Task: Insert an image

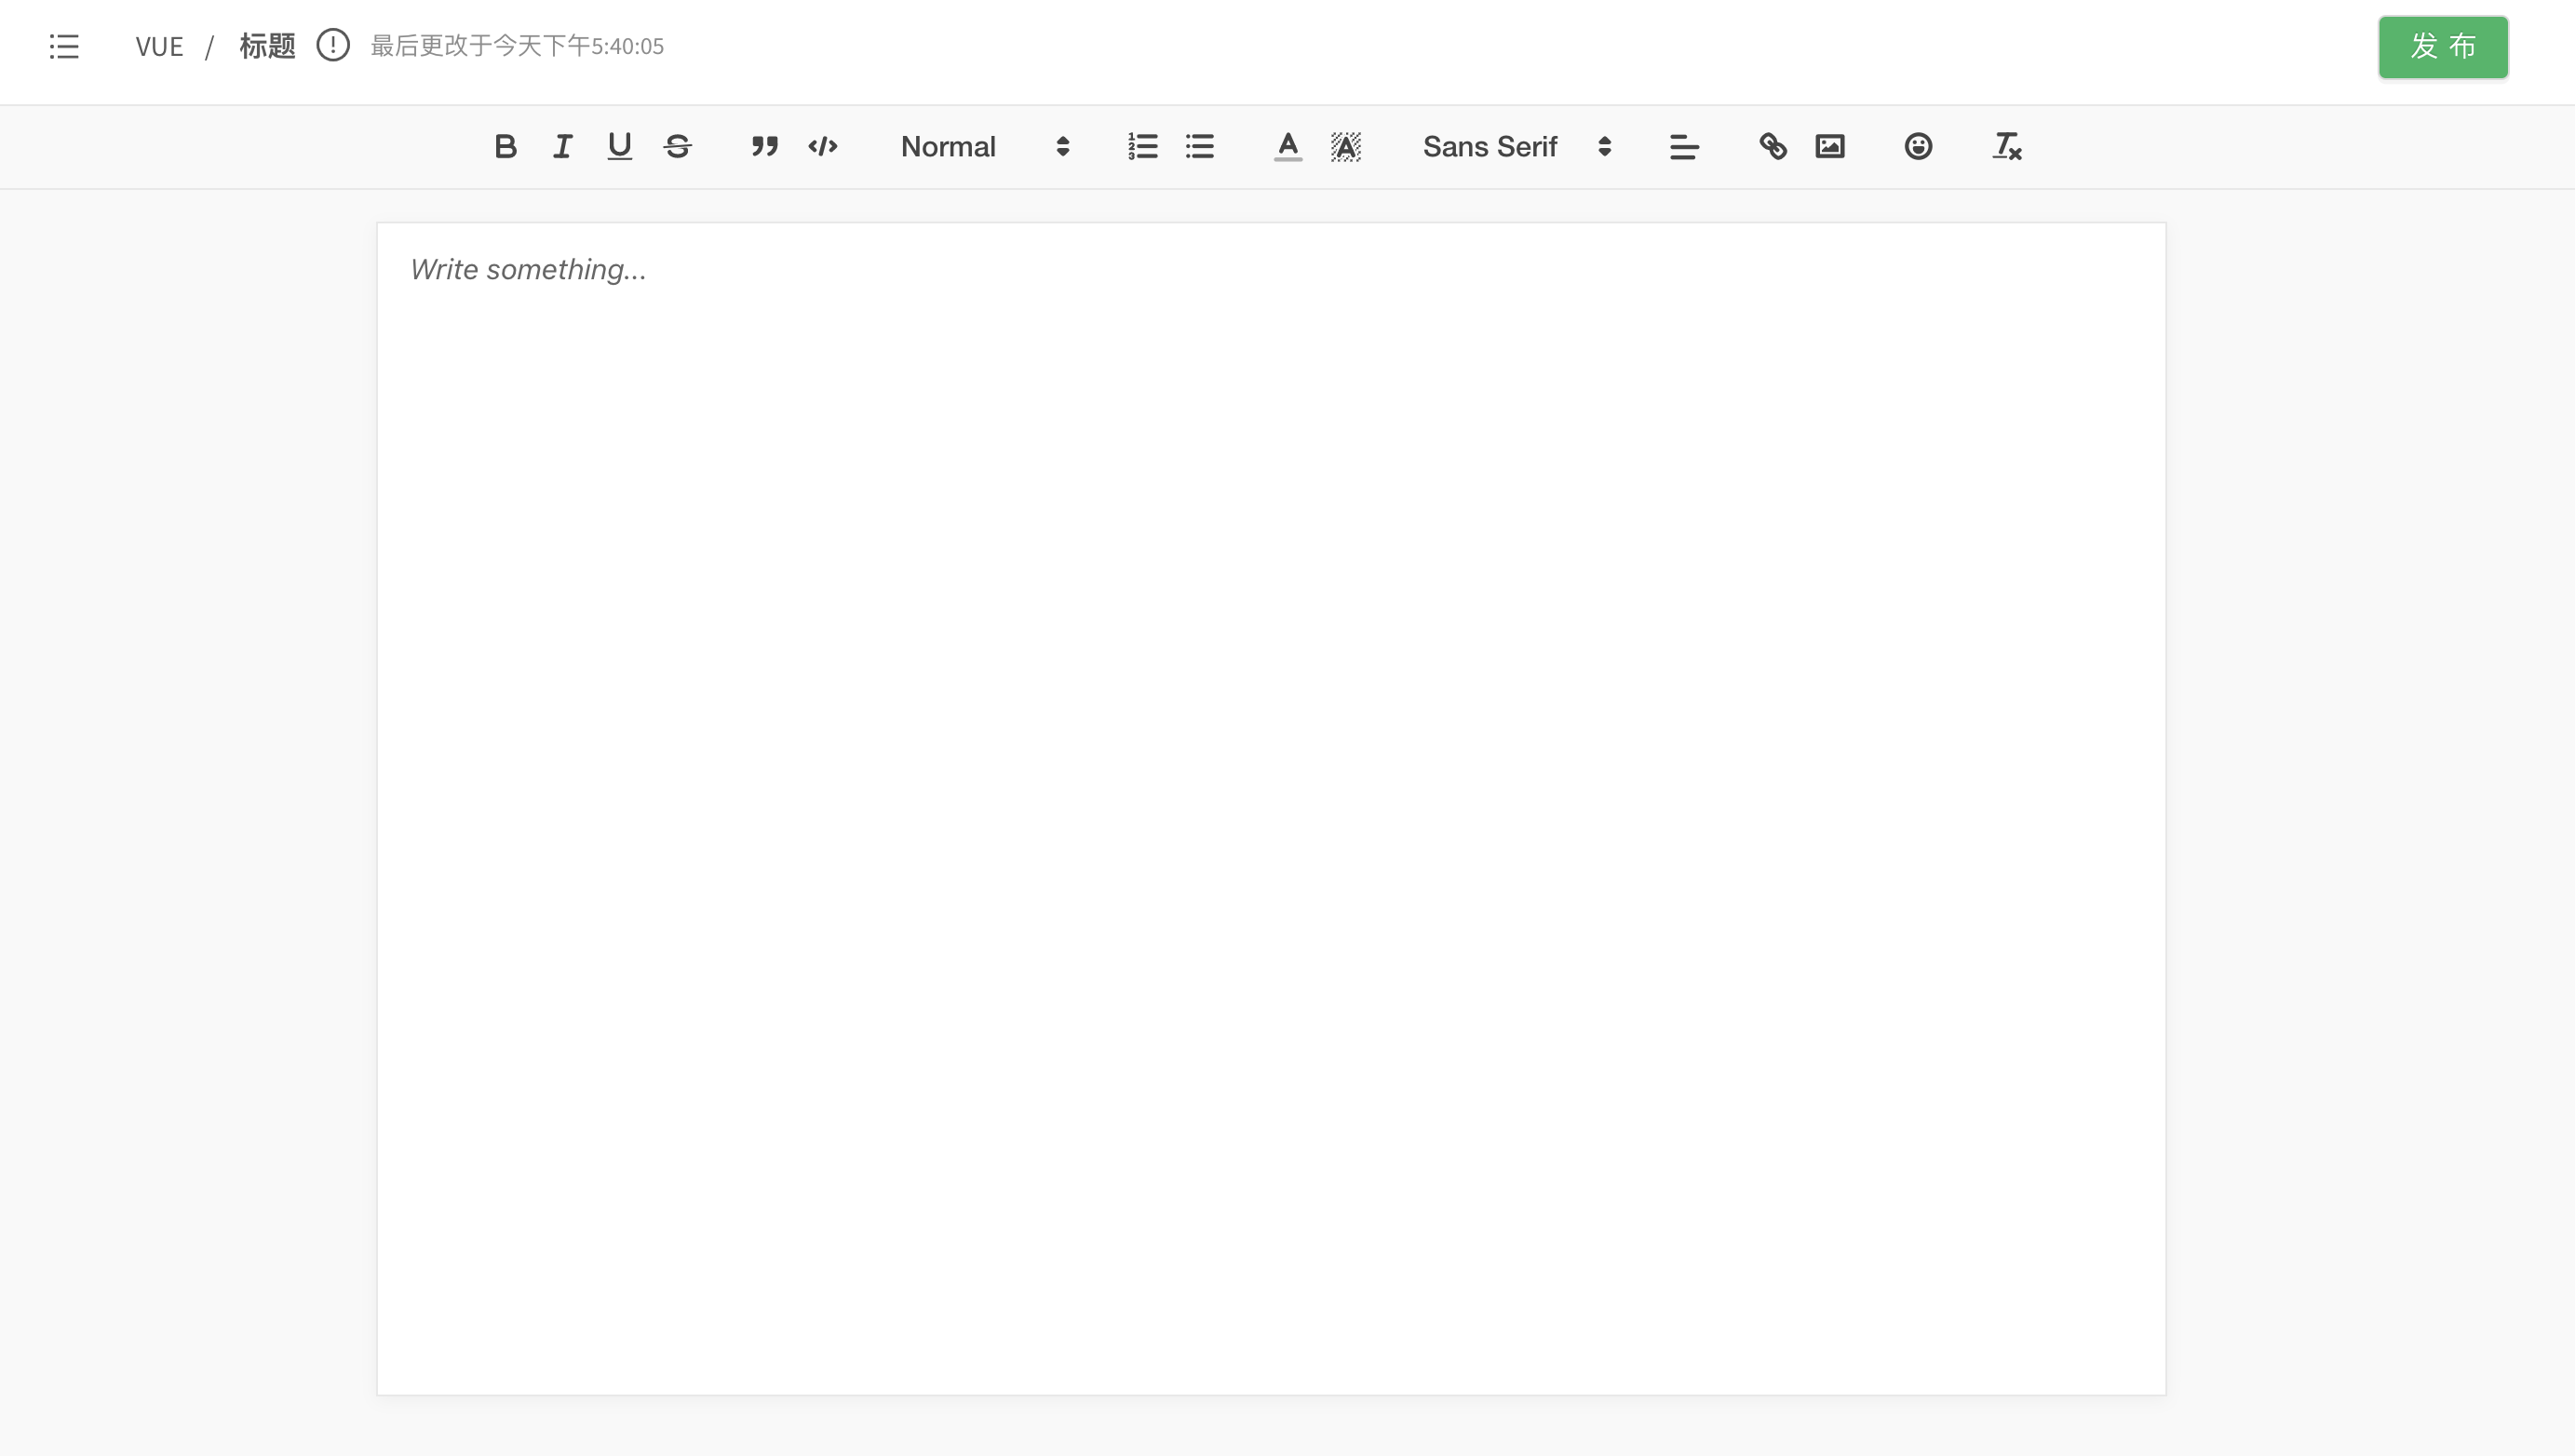Action: [1830, 147]
